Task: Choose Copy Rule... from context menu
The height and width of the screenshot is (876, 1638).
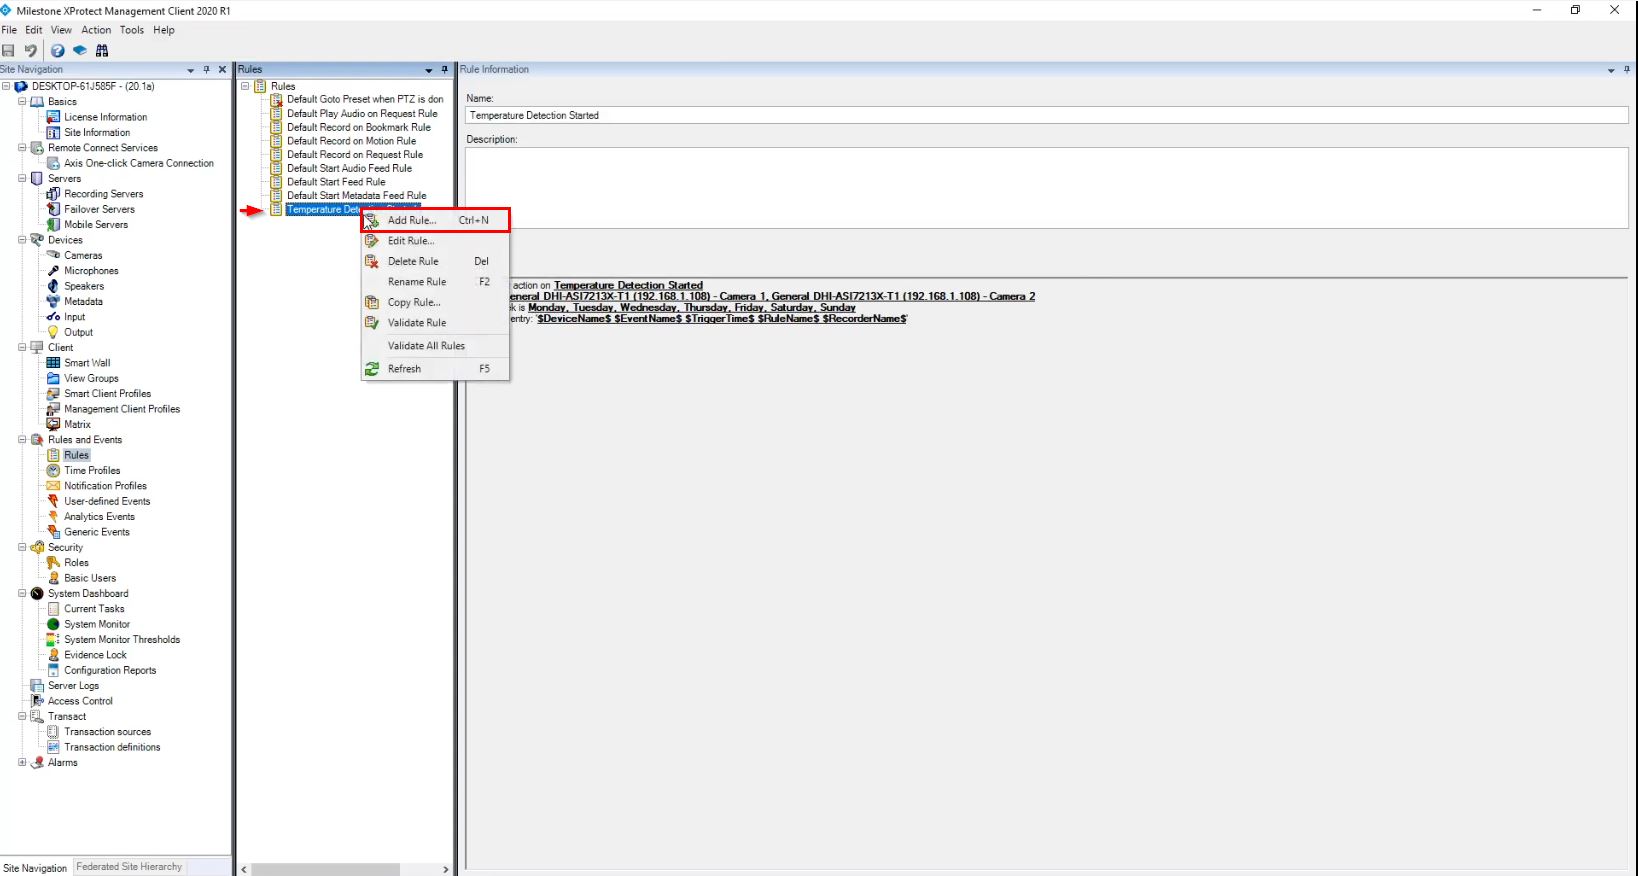Action: [436, 302]
